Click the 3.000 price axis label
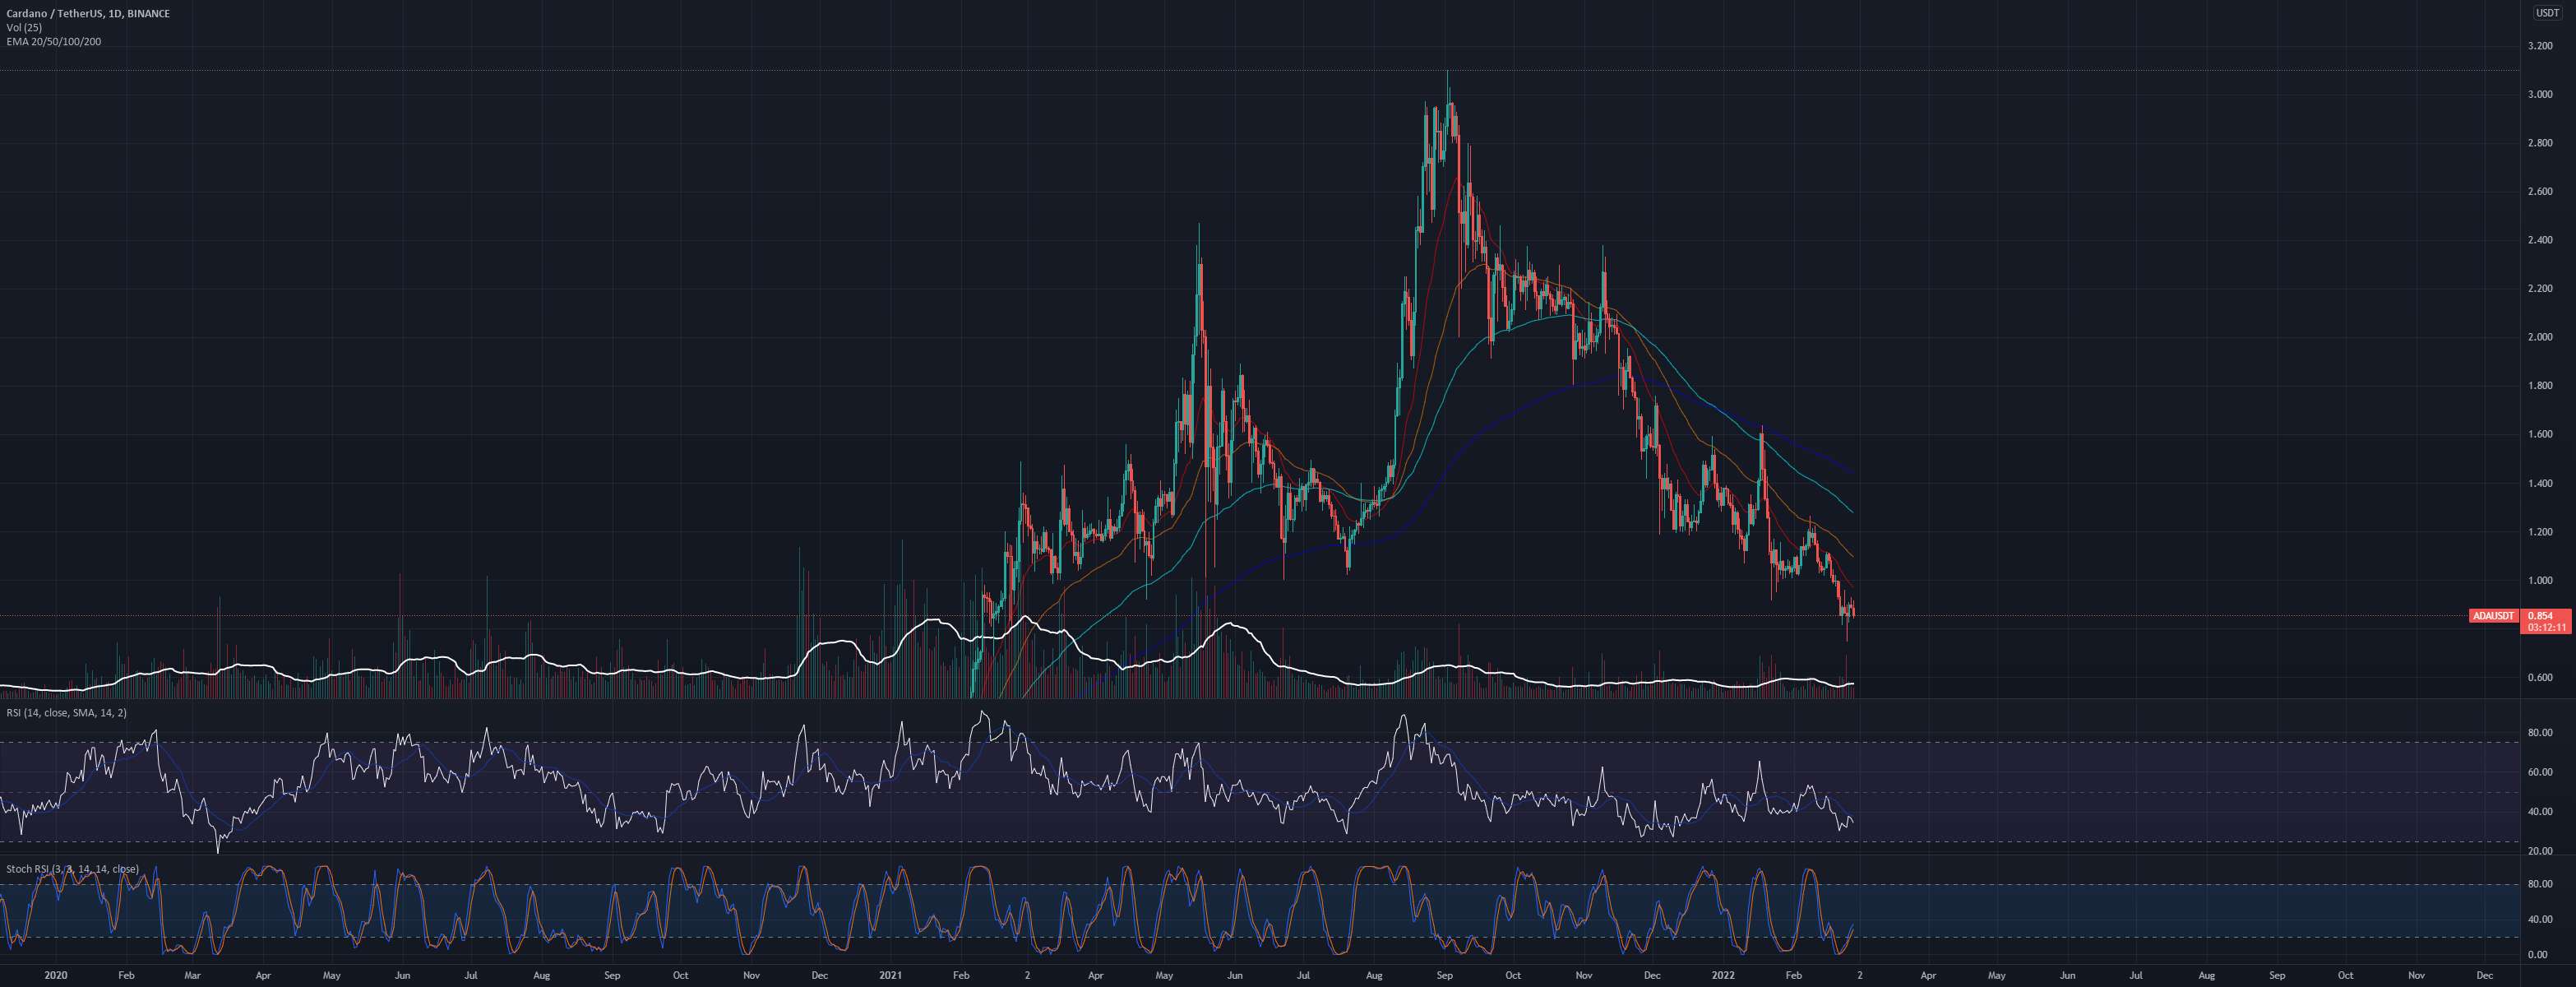Viewport: 2576px width, 987px height. click(2540, 95)
